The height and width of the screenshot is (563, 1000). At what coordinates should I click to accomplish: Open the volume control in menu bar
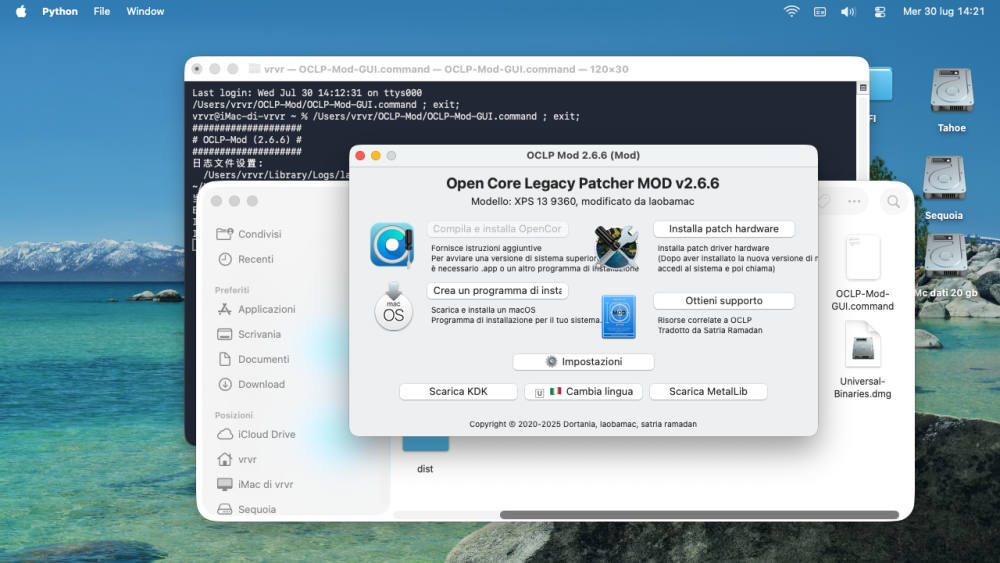tap(848, 11)
